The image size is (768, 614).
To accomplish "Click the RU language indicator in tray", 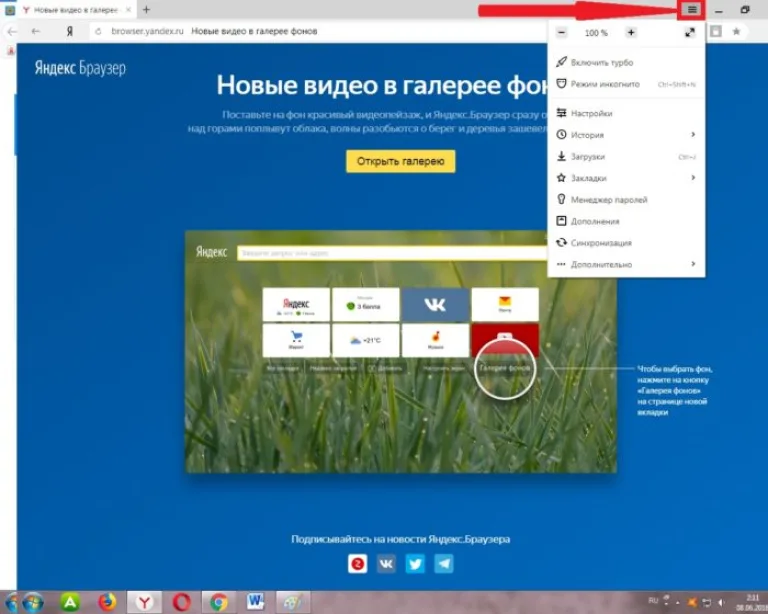I will tap(653, 600).
